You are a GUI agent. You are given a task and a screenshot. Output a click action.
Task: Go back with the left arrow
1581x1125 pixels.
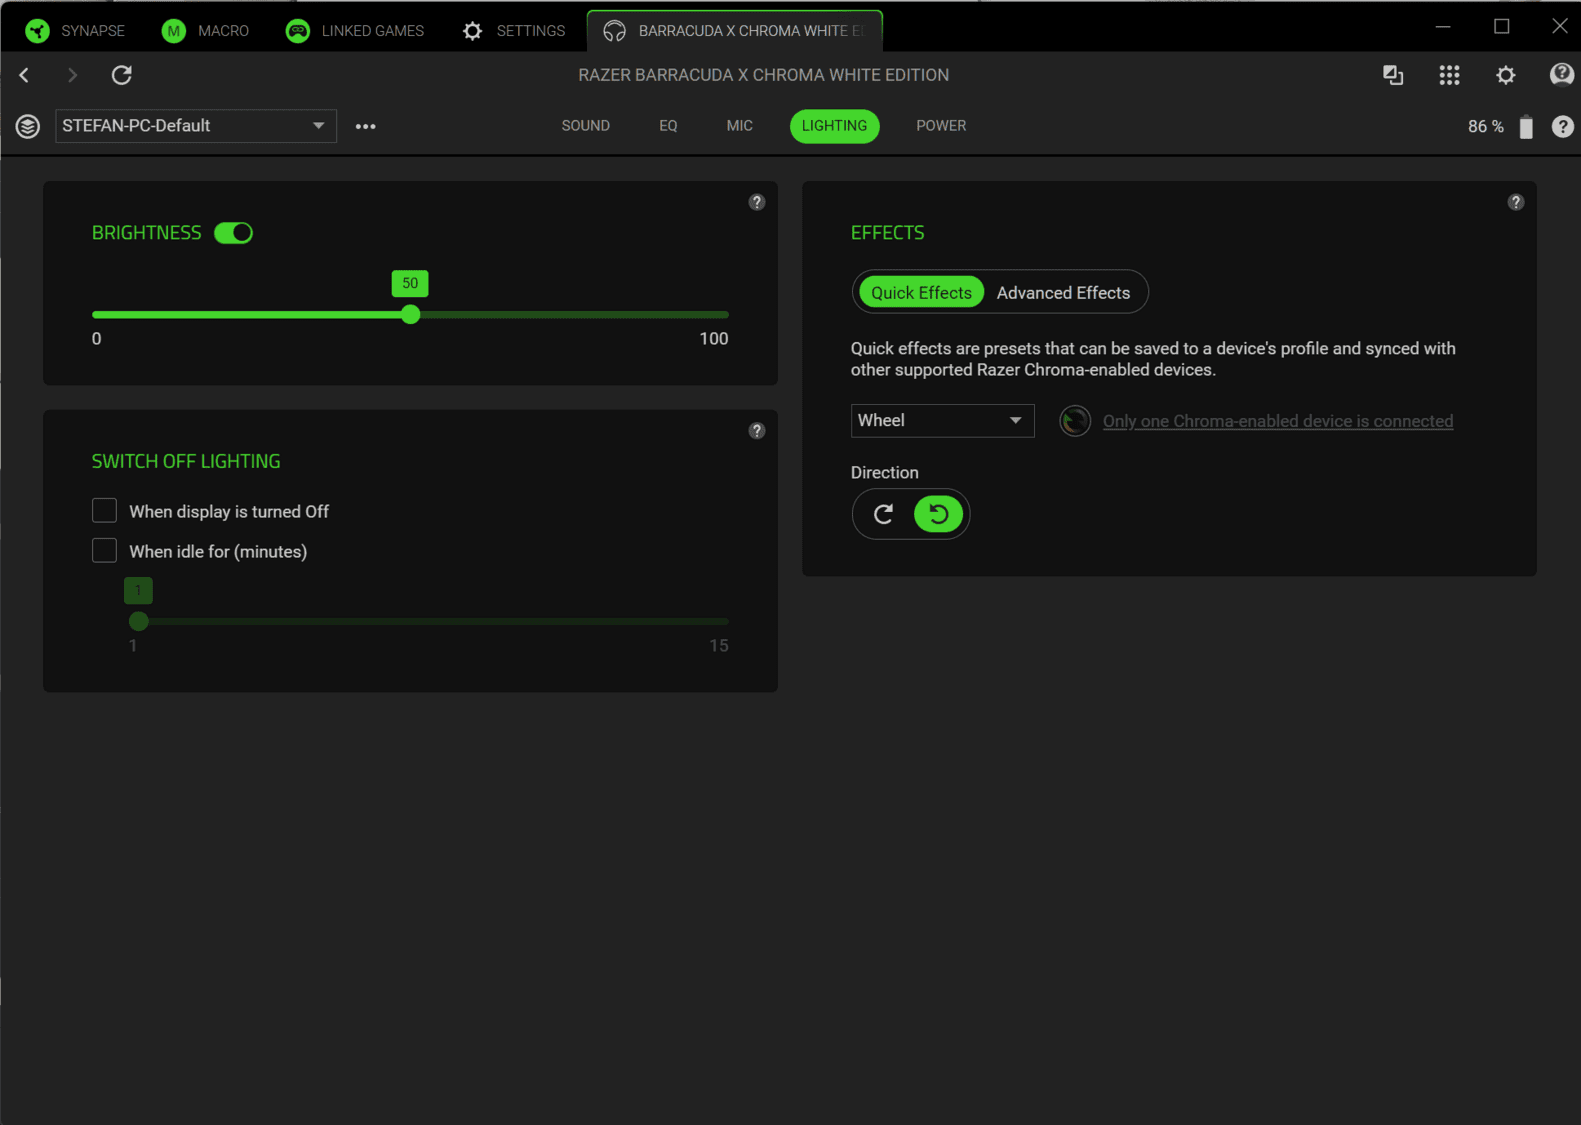click(x=25, y=75)
